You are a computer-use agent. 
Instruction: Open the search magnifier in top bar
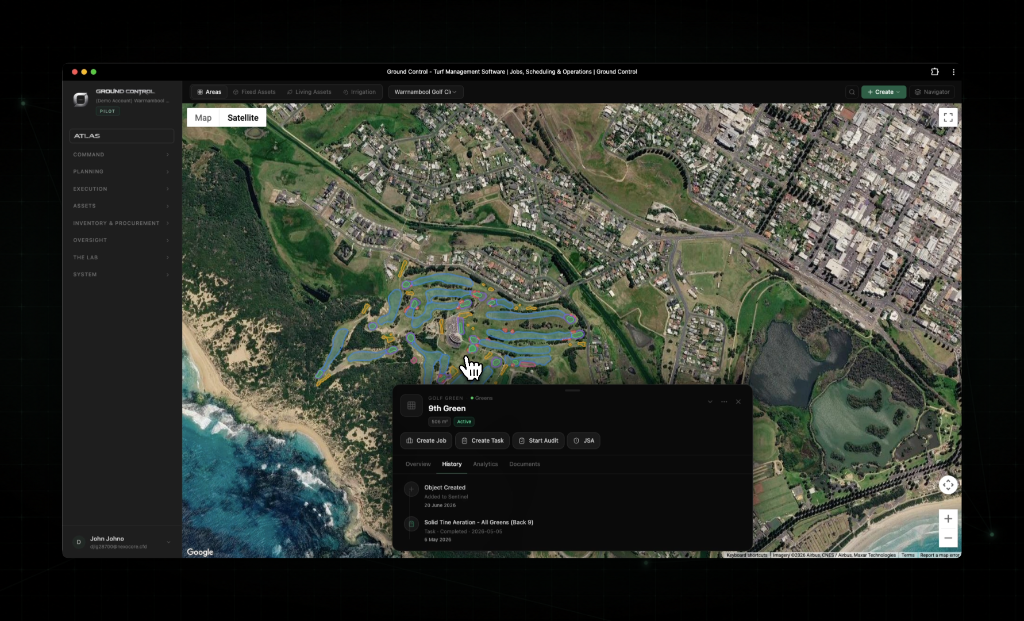pos(852,92)
